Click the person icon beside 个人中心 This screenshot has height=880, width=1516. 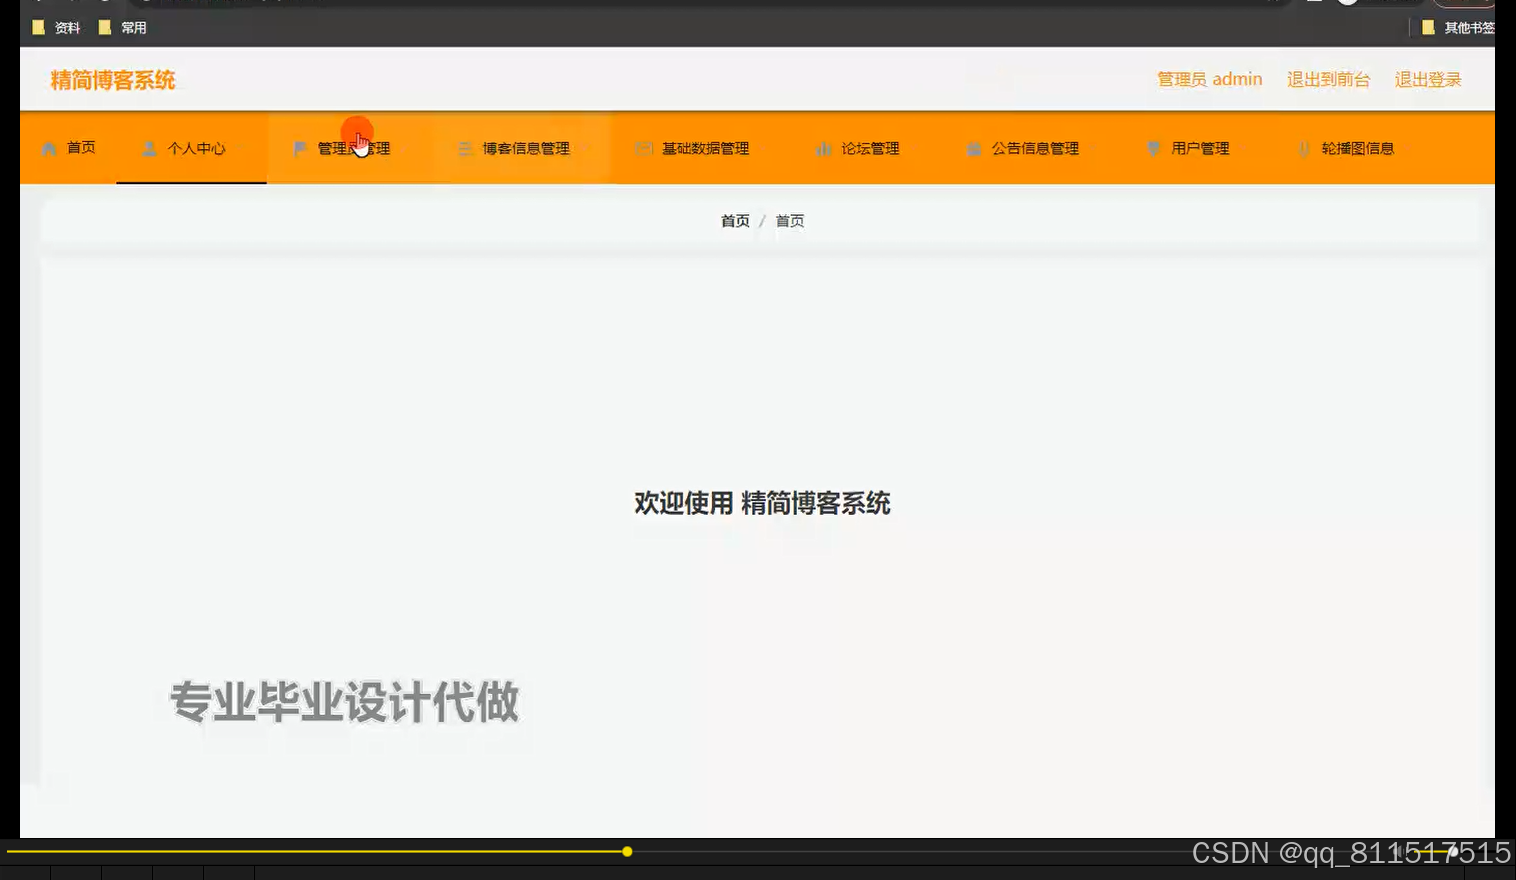(x=150, y=148)
